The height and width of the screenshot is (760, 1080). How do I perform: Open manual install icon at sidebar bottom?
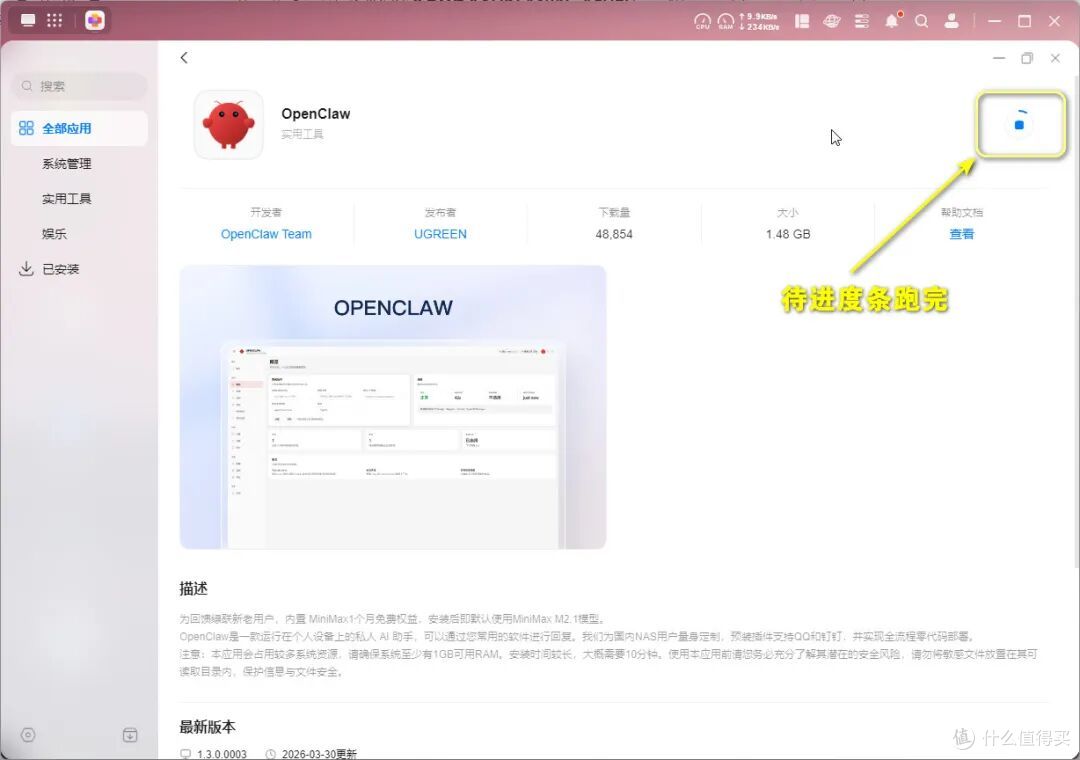coord(129,735)
